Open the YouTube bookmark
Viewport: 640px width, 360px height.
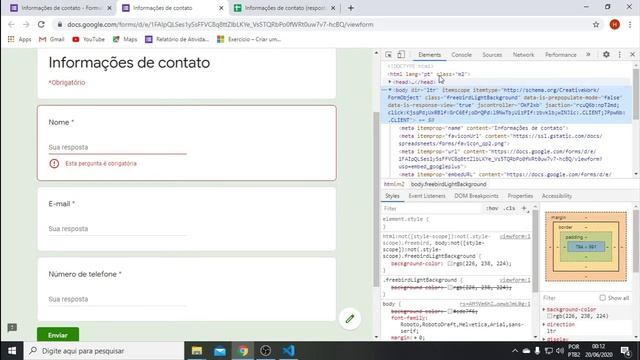tap(89, 39)
